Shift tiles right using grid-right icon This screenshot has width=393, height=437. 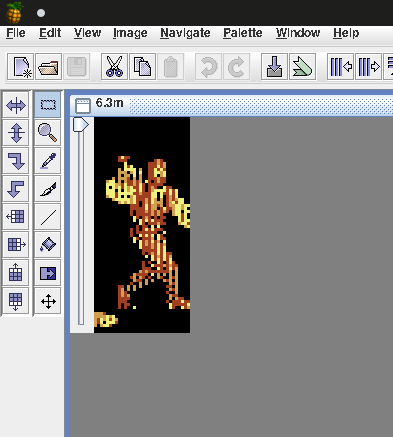[16, 245]
